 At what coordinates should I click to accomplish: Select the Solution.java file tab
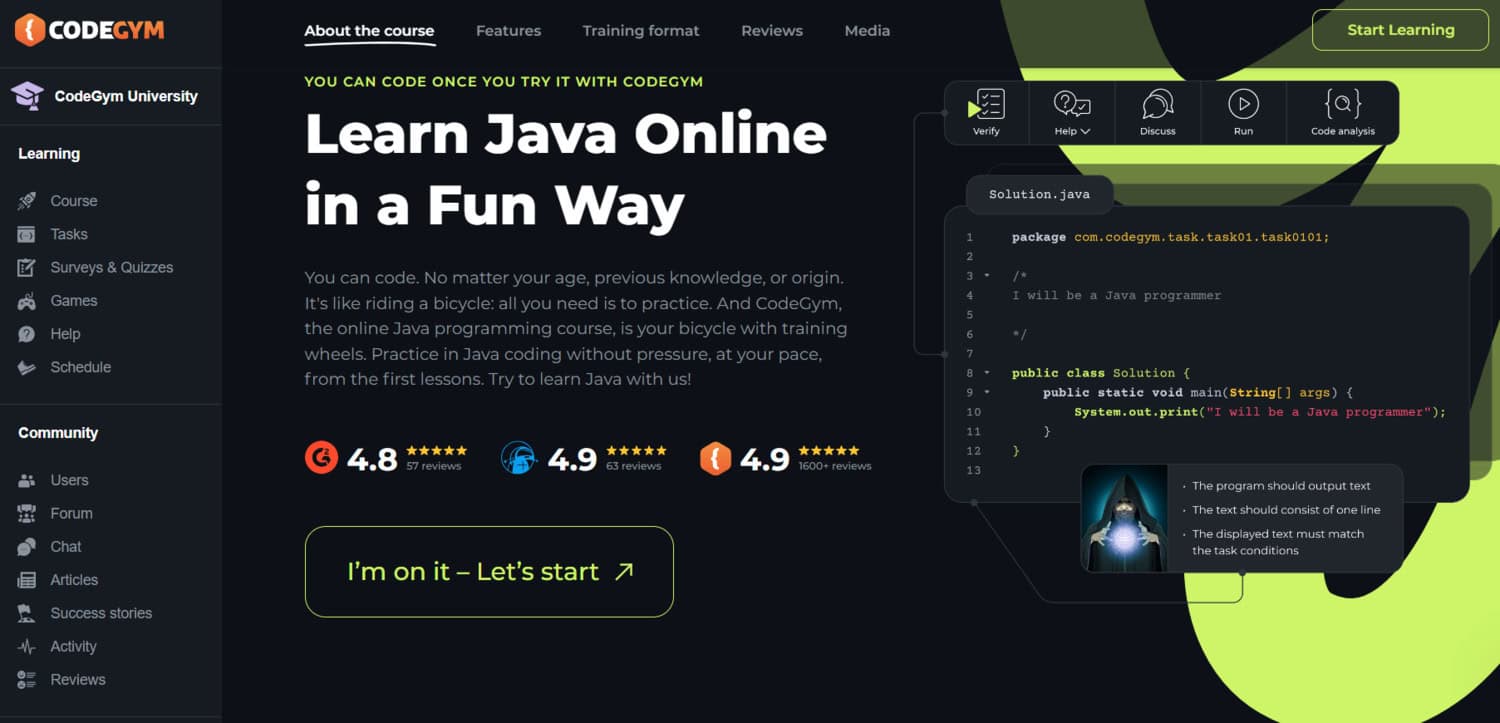click(x=1039, y=194)
